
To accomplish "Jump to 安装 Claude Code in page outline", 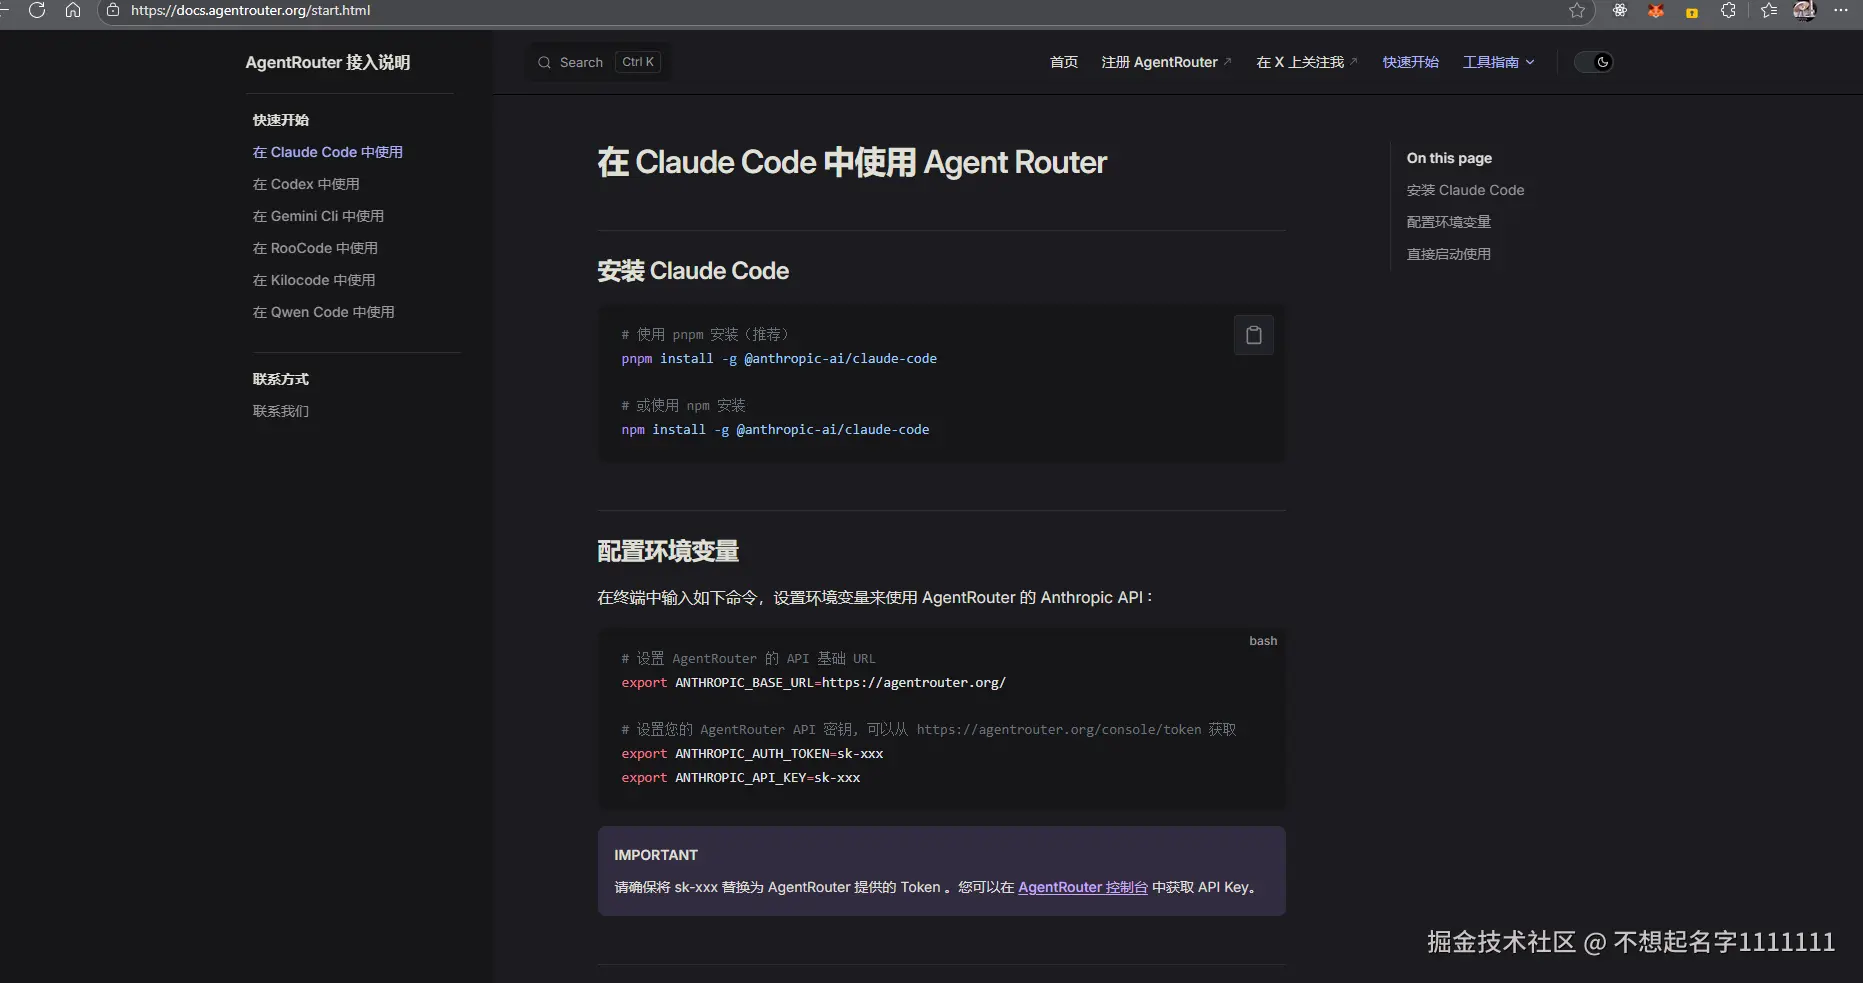I will point(1465,190).
